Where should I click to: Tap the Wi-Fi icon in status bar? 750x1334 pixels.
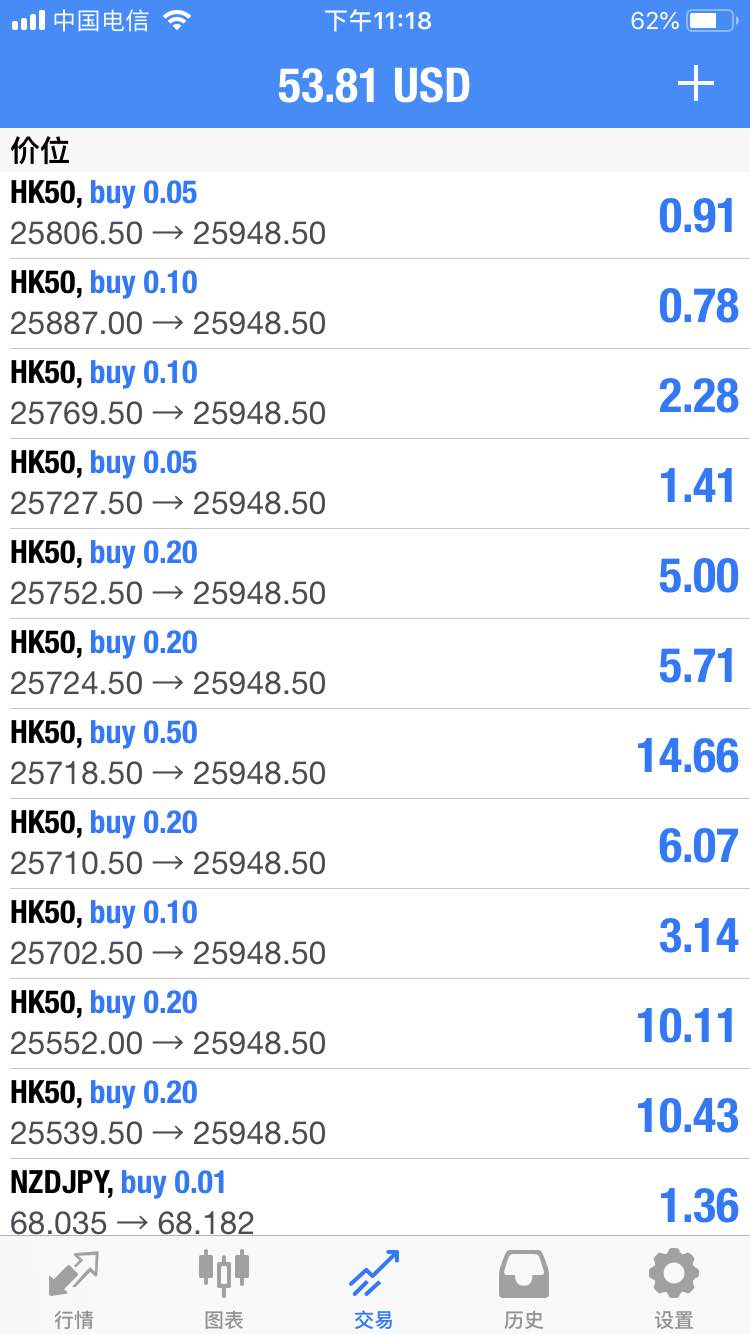click(178, 21)
